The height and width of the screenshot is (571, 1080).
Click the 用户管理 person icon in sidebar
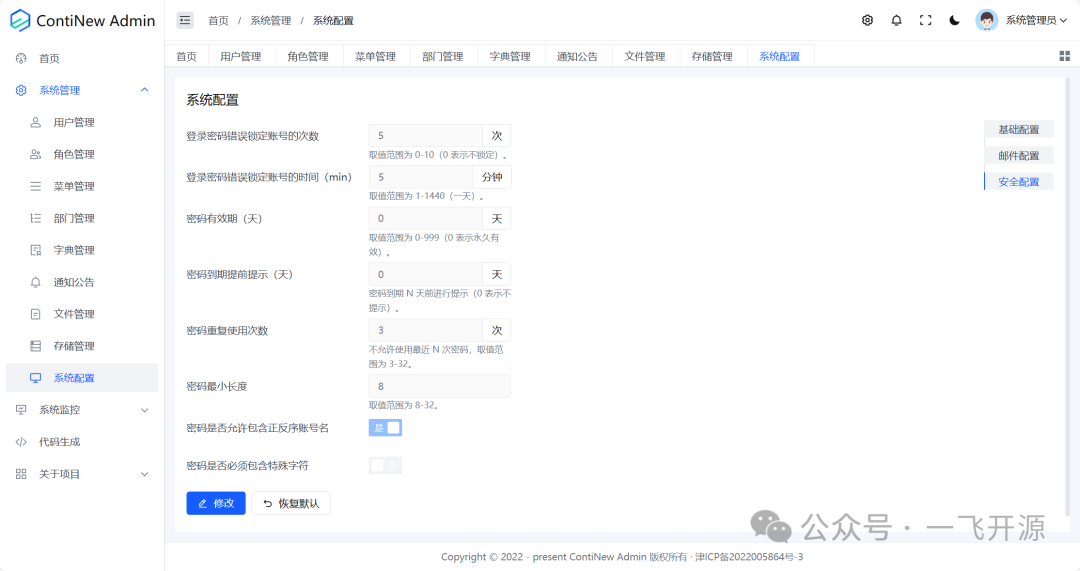point(36,122)
